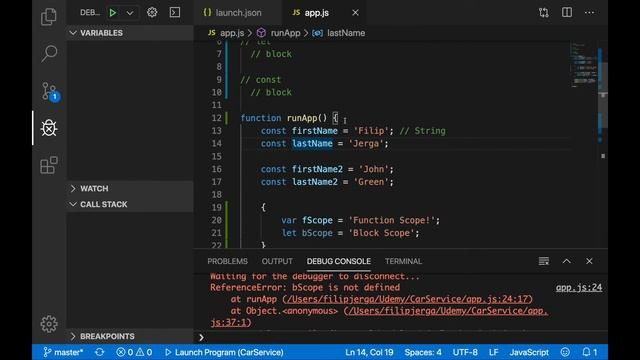Start debugging with the green play button
Viewport: 640px width, 360px height.
[113, 13]
